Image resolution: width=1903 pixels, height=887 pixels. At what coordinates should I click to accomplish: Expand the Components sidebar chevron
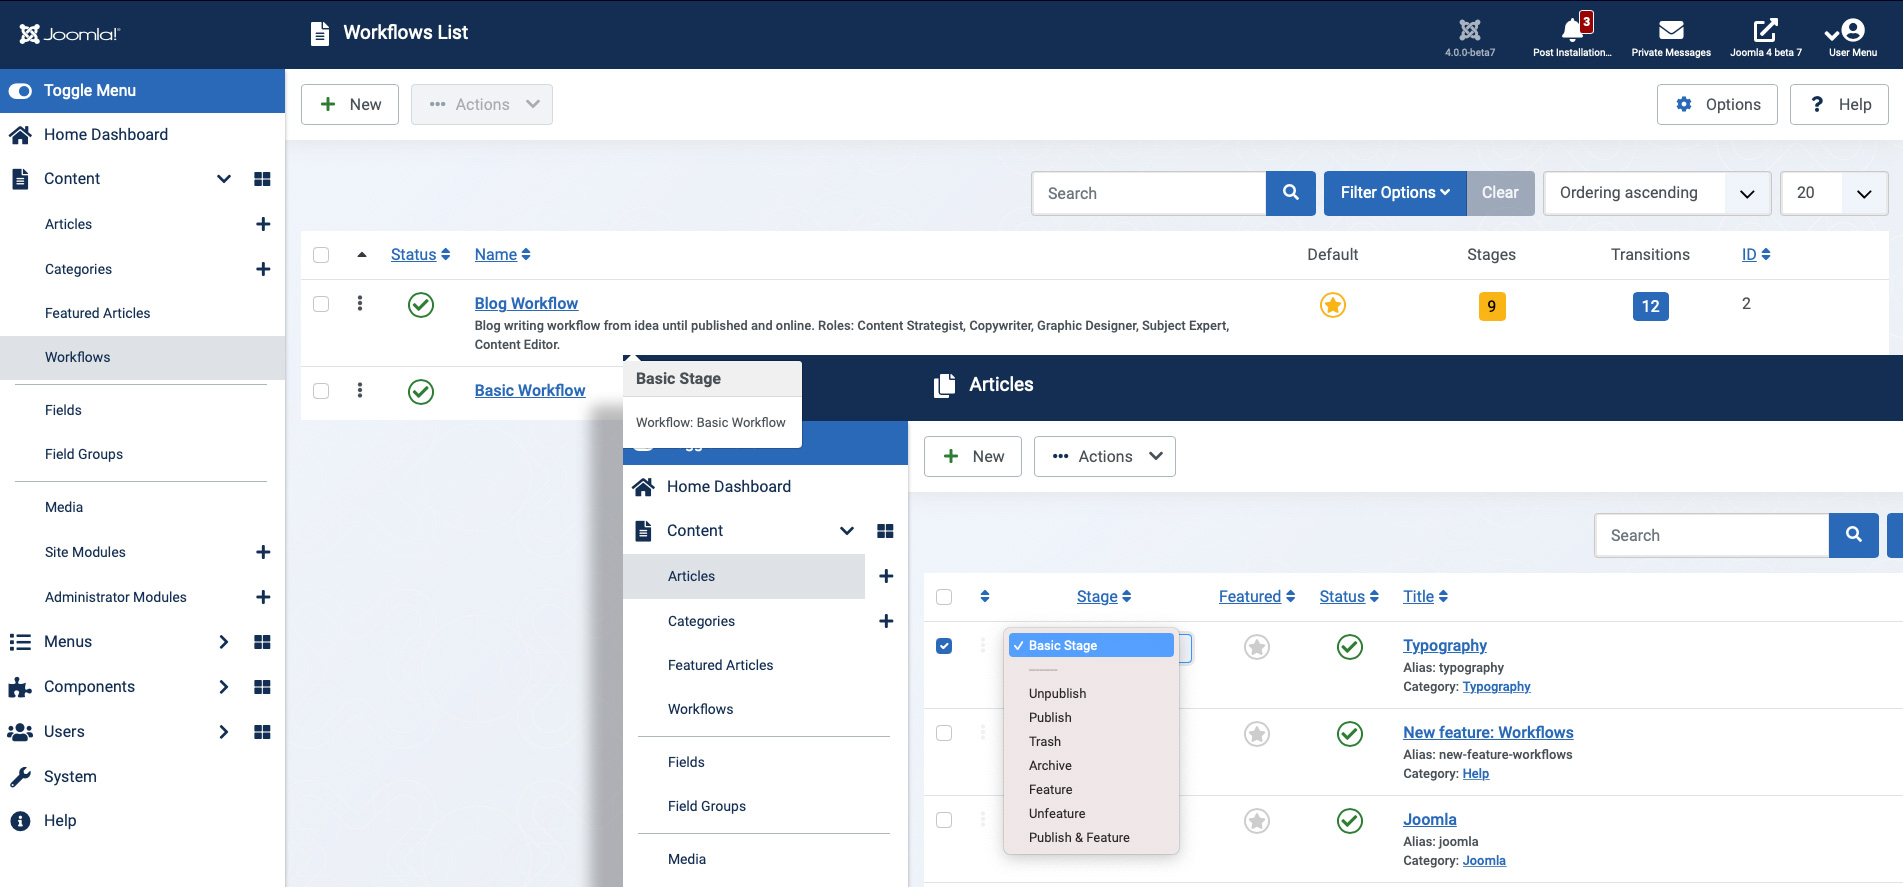(224, 687)
